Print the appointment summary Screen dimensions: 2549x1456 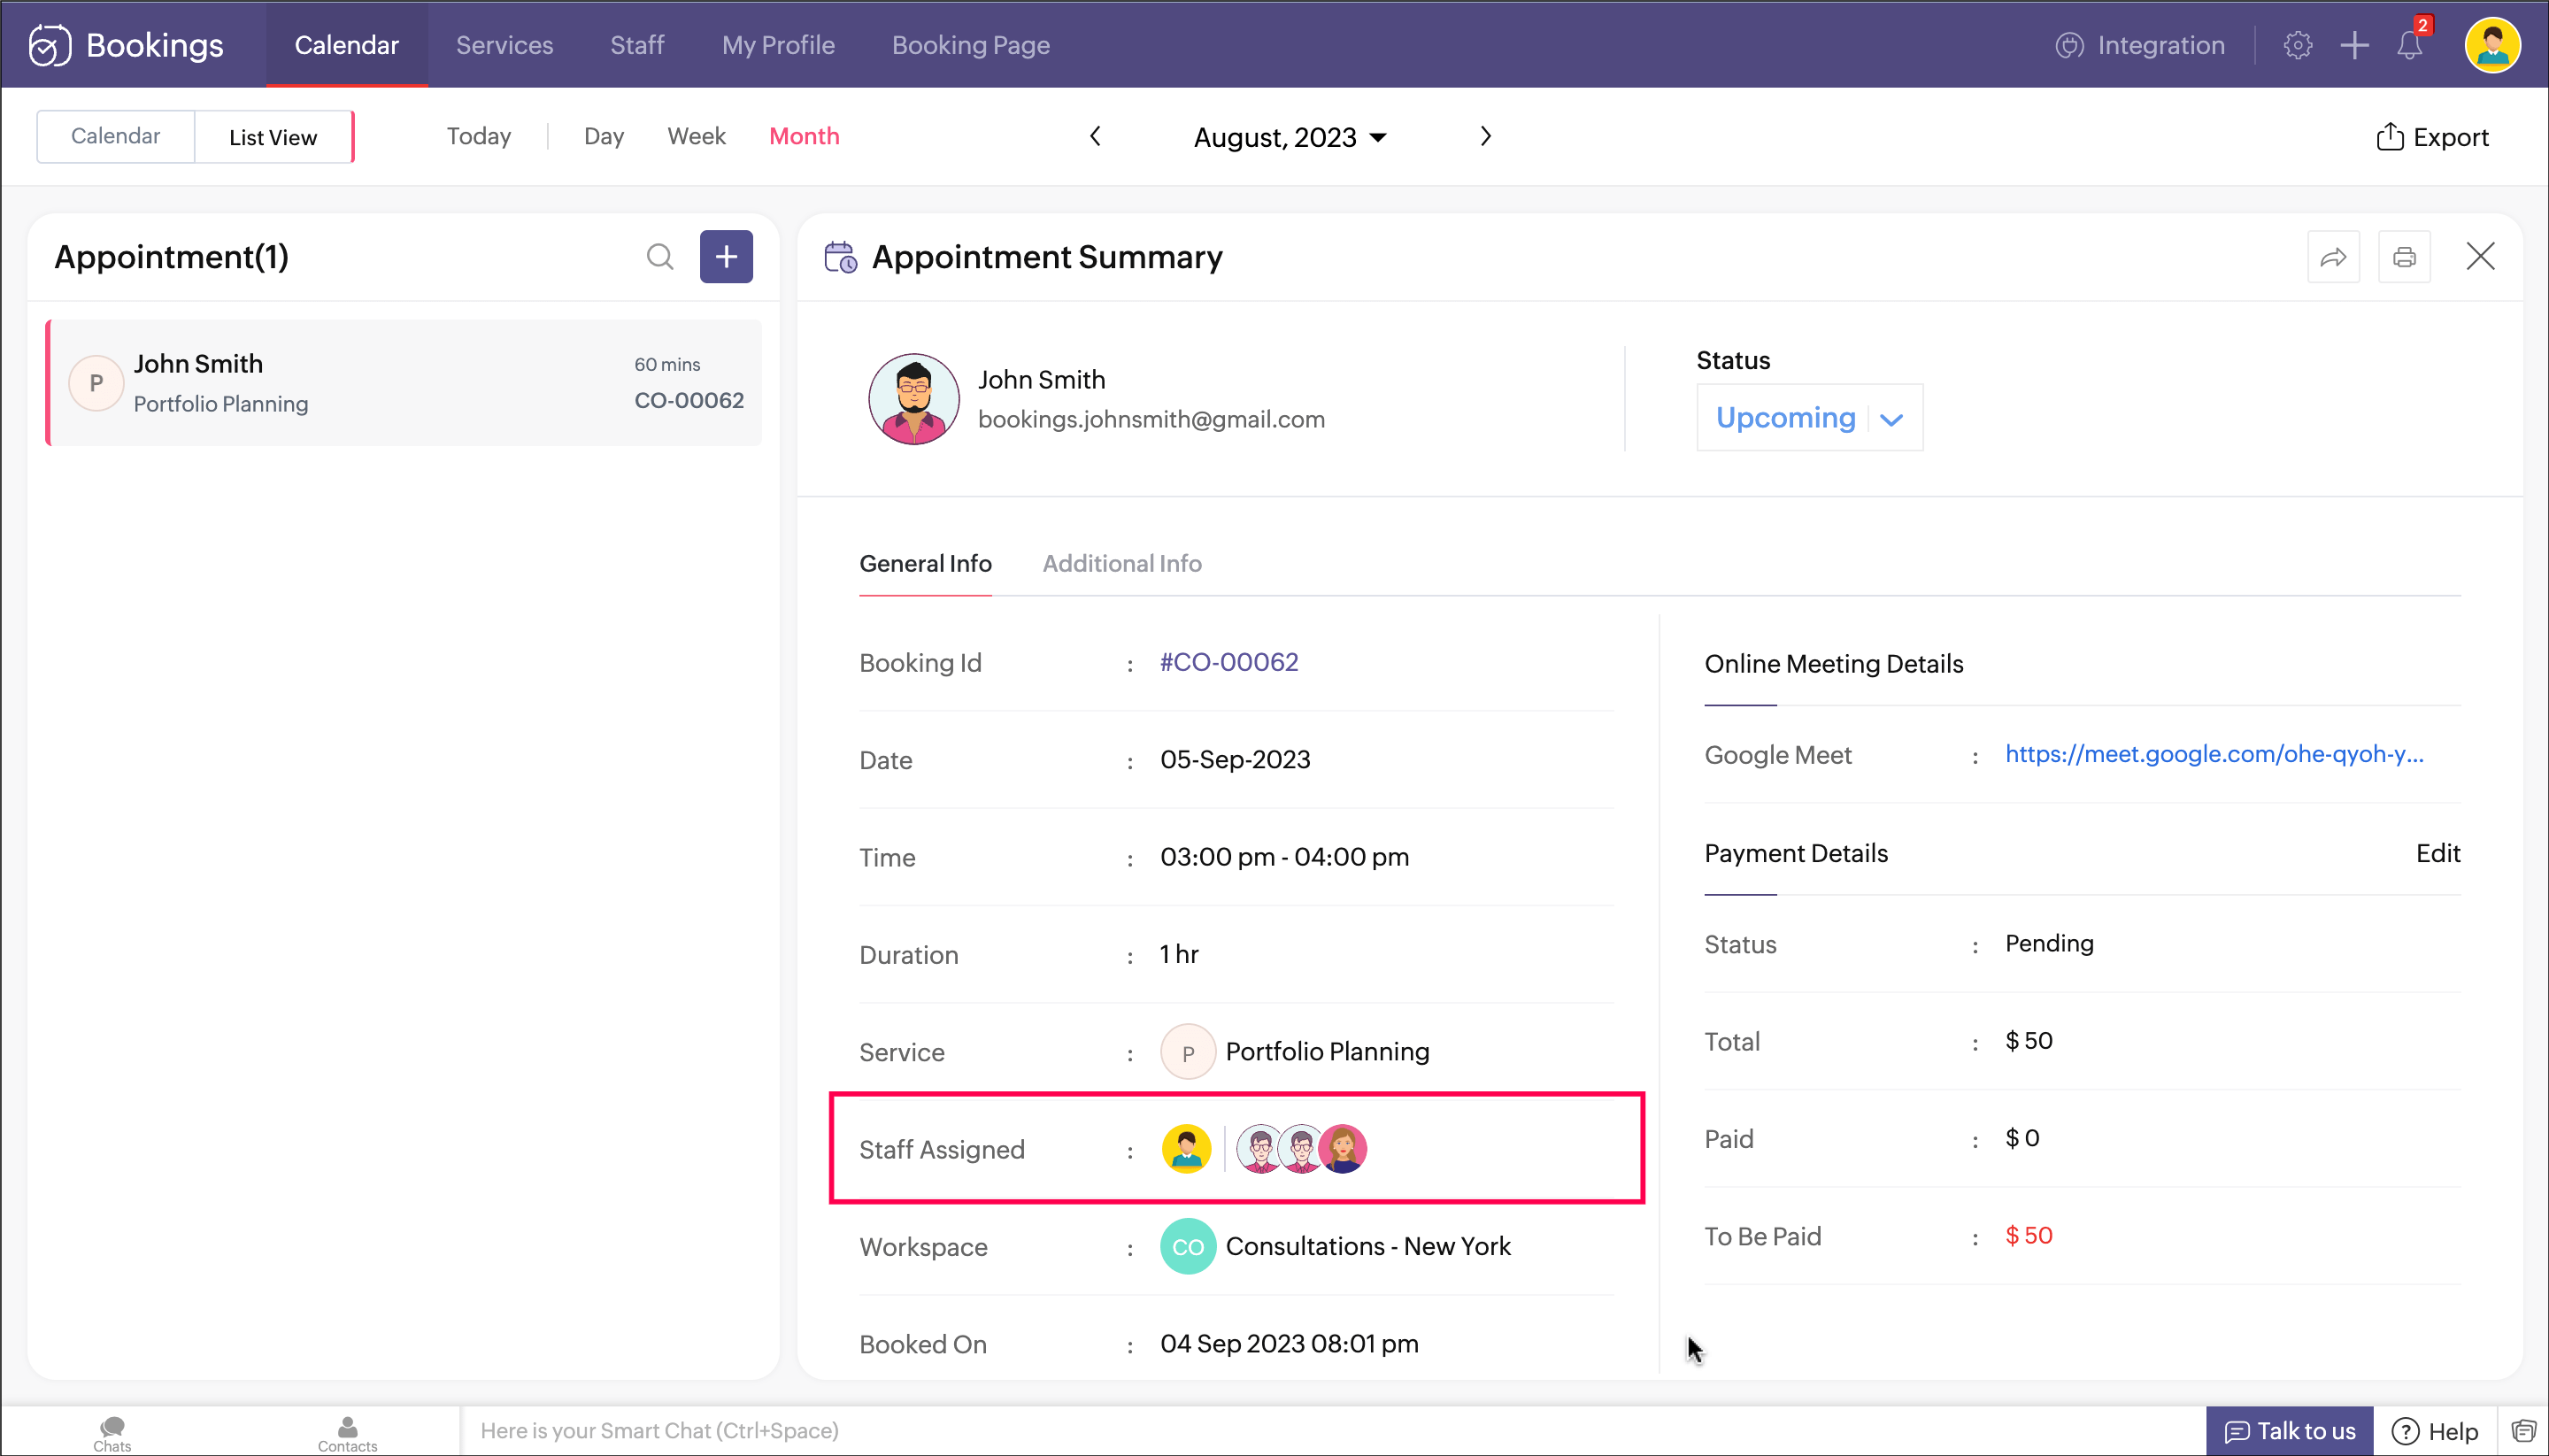(x=2404, y=257)
